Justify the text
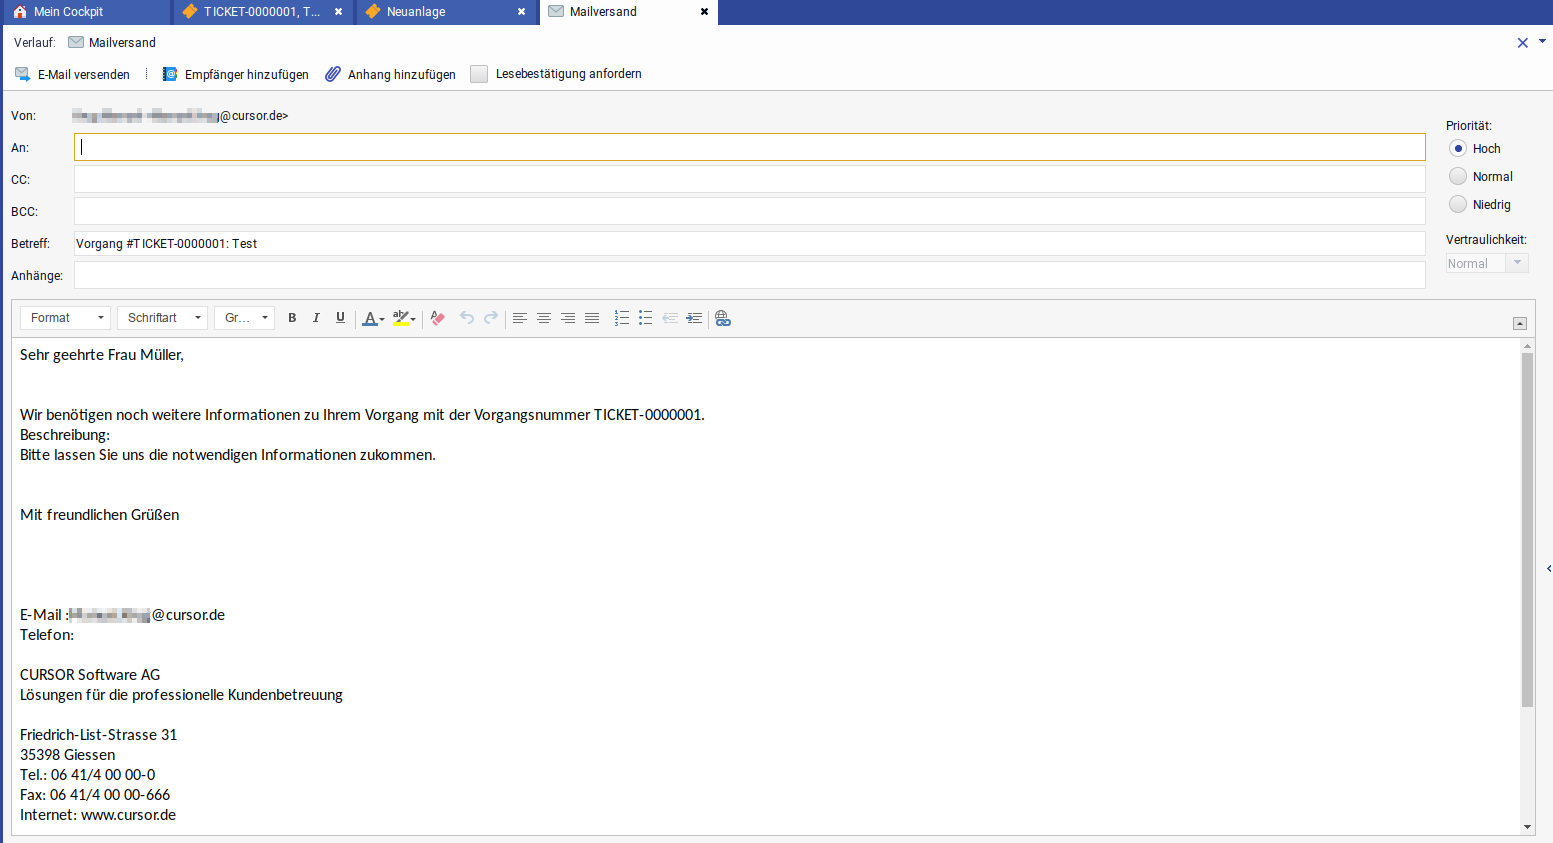 point(592,318)
